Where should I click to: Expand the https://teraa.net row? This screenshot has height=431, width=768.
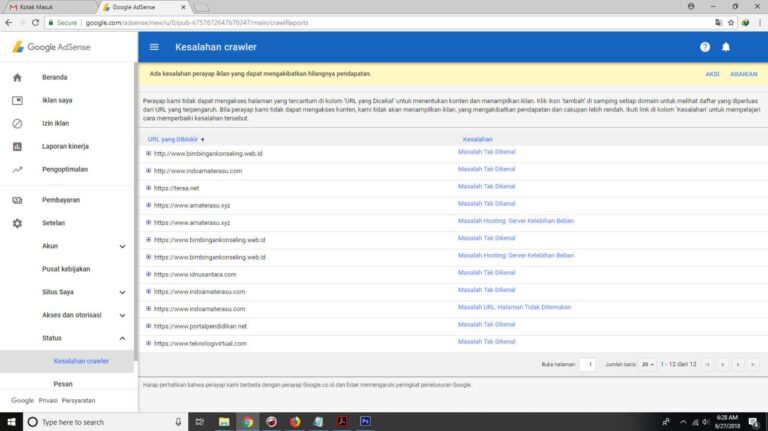[x=148, y=188]
